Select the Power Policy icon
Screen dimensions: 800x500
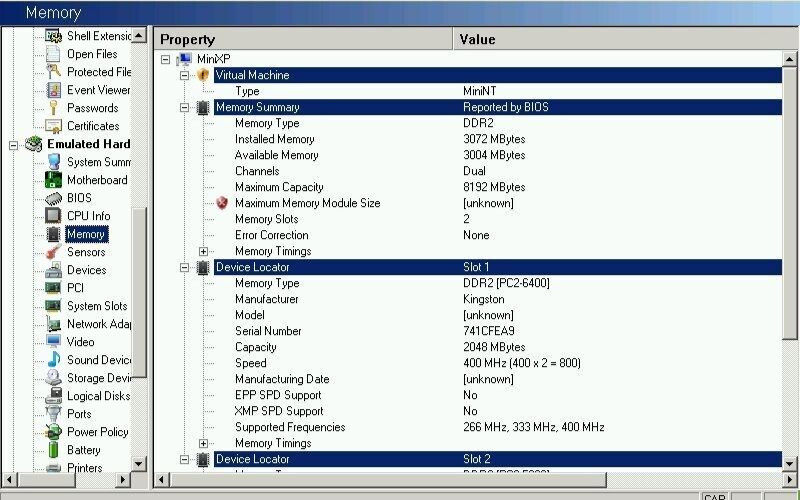[53, 432]
